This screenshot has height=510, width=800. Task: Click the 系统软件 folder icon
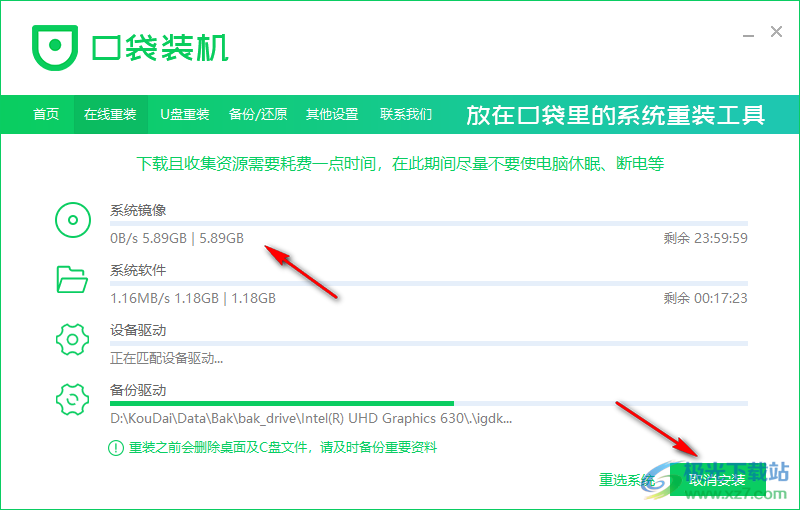coord(73,281)
